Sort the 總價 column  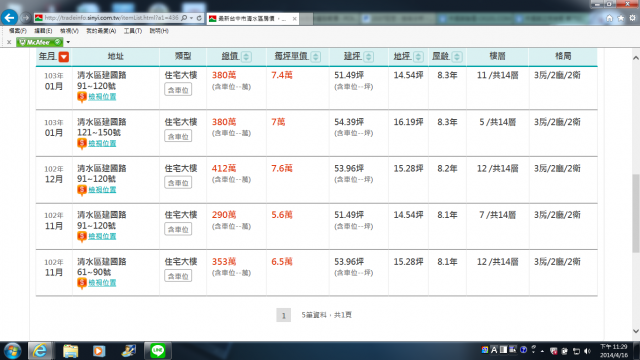(246, 57)
